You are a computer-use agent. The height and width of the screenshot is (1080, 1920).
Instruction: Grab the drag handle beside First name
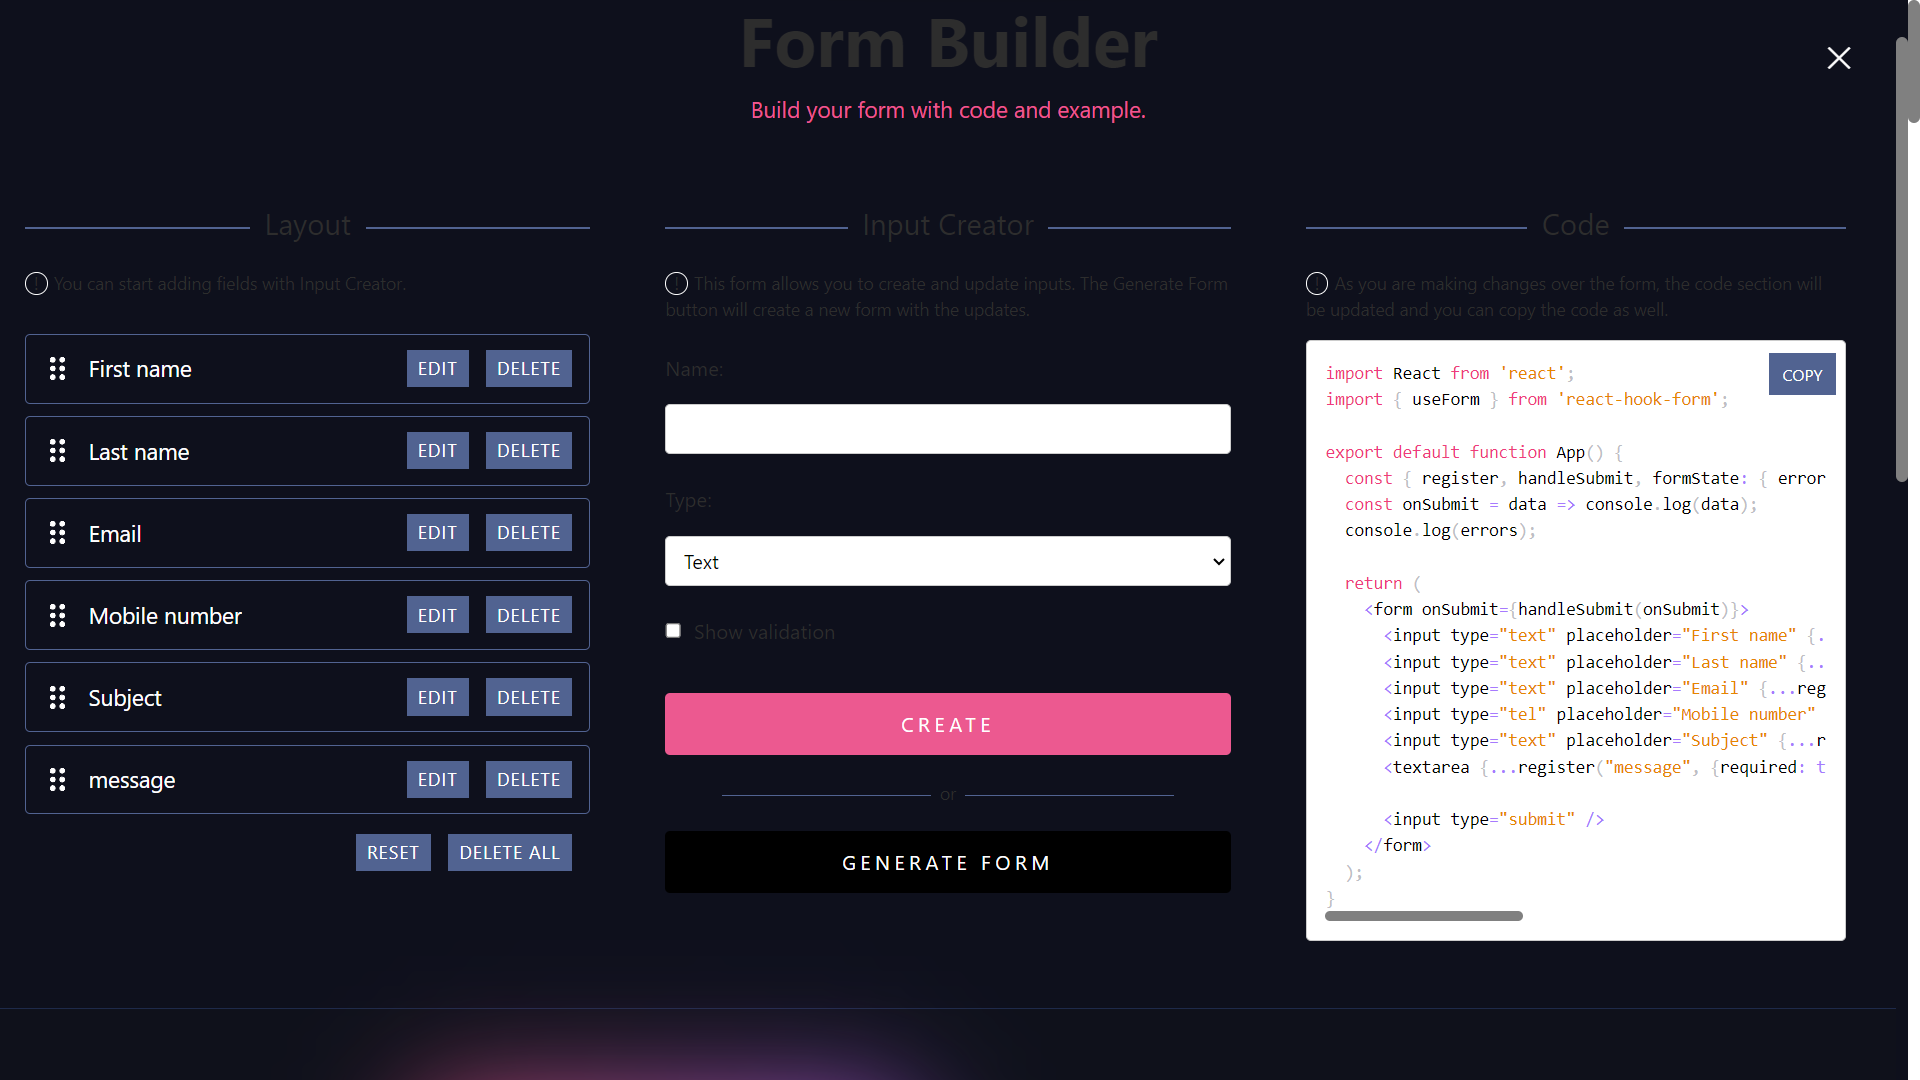click(57, 369)
